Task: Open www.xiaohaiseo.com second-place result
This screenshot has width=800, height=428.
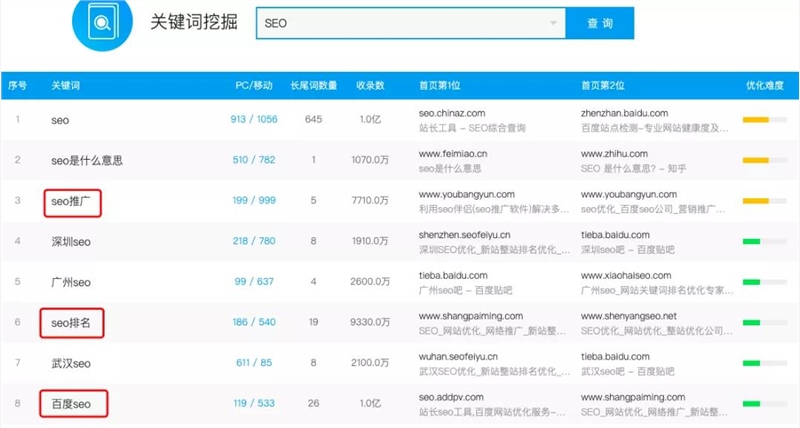Action: [x=626, y=275]
